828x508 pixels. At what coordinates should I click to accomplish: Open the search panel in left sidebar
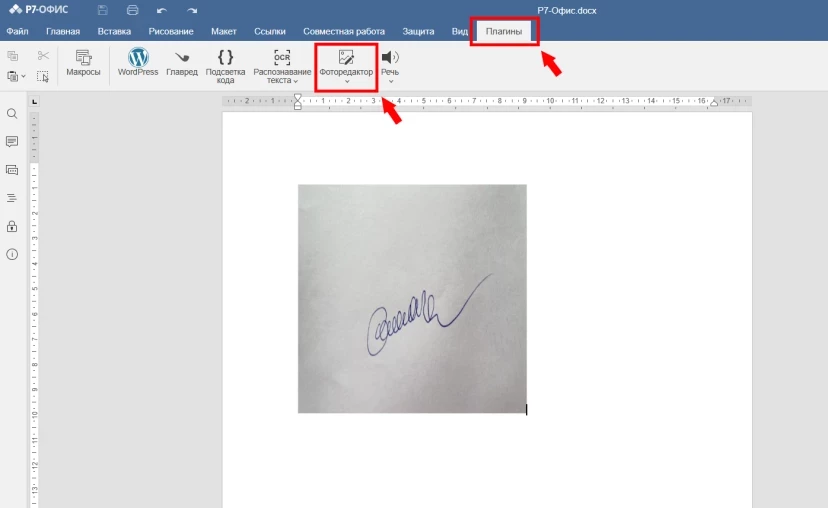[12, 114]
